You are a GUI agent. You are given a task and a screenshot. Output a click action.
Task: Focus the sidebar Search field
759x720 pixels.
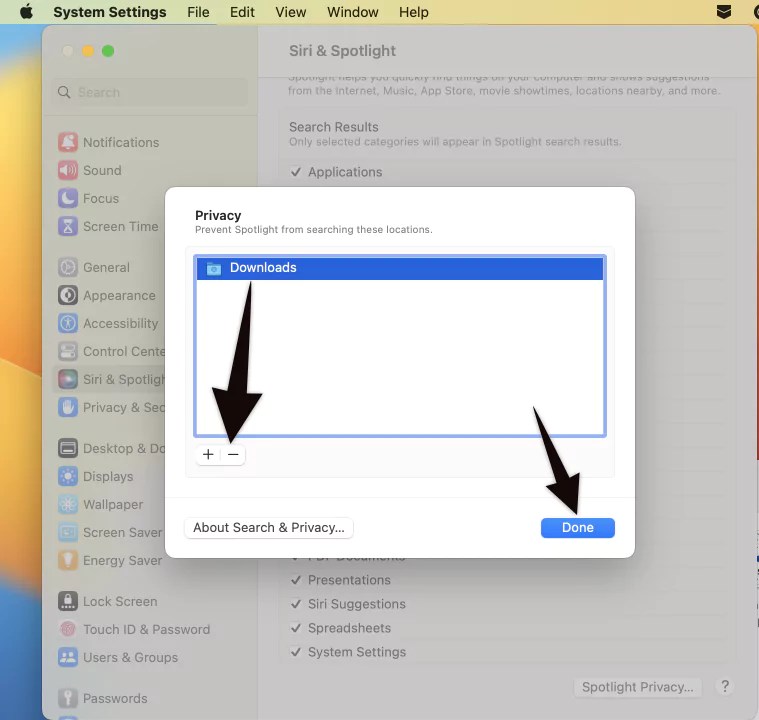pyautogui.click(x=150, y=92)
